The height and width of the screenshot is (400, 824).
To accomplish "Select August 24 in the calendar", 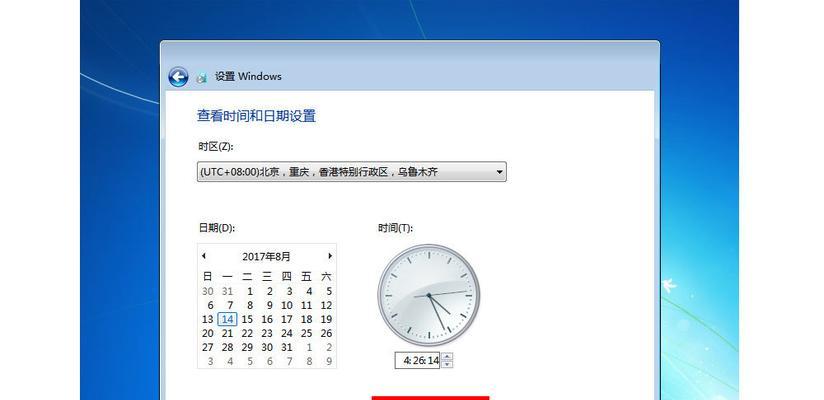I will click(286, 333).
